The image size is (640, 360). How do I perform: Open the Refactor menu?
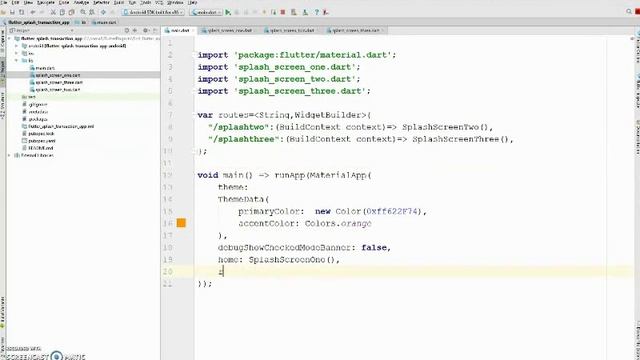point(101,2)
